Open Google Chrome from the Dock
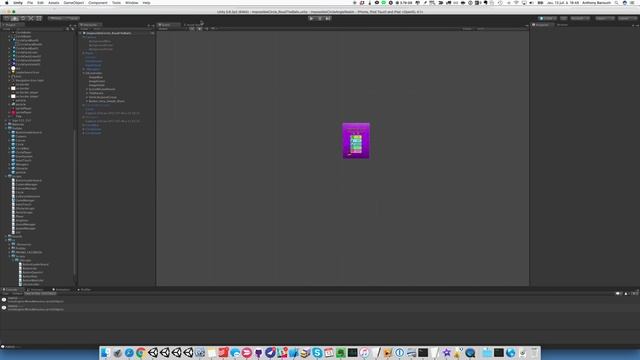Viewport: 640px width, 360px height. [x=141, y=353]
